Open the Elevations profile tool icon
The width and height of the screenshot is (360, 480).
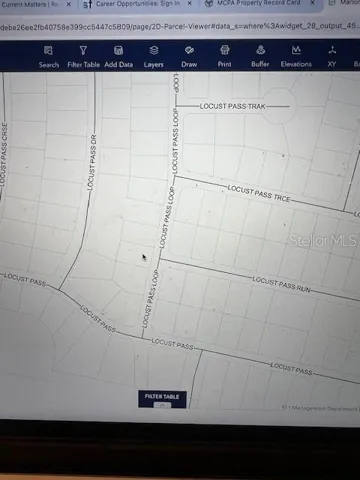pos(296,50)
